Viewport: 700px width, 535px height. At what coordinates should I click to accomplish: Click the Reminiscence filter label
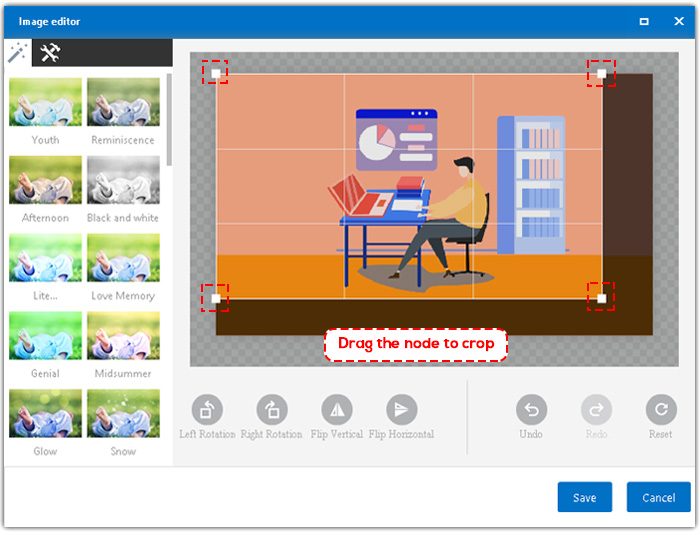pyautogui.click(x=123, y=140)
